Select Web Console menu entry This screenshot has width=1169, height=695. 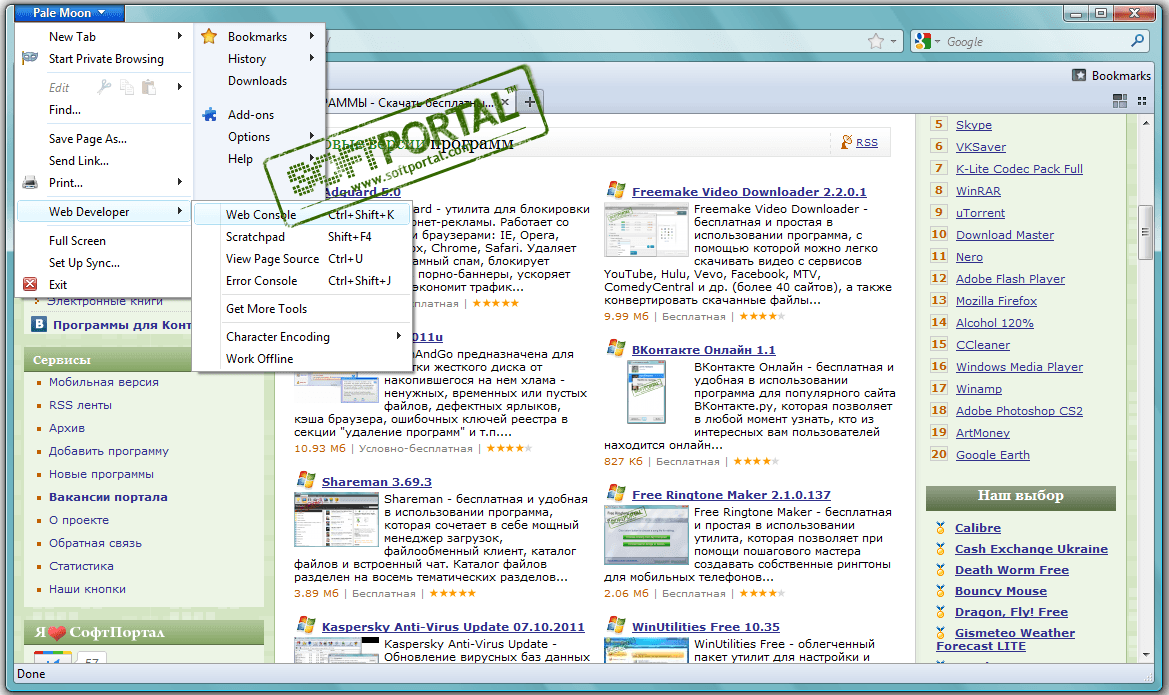coord(302,215)
